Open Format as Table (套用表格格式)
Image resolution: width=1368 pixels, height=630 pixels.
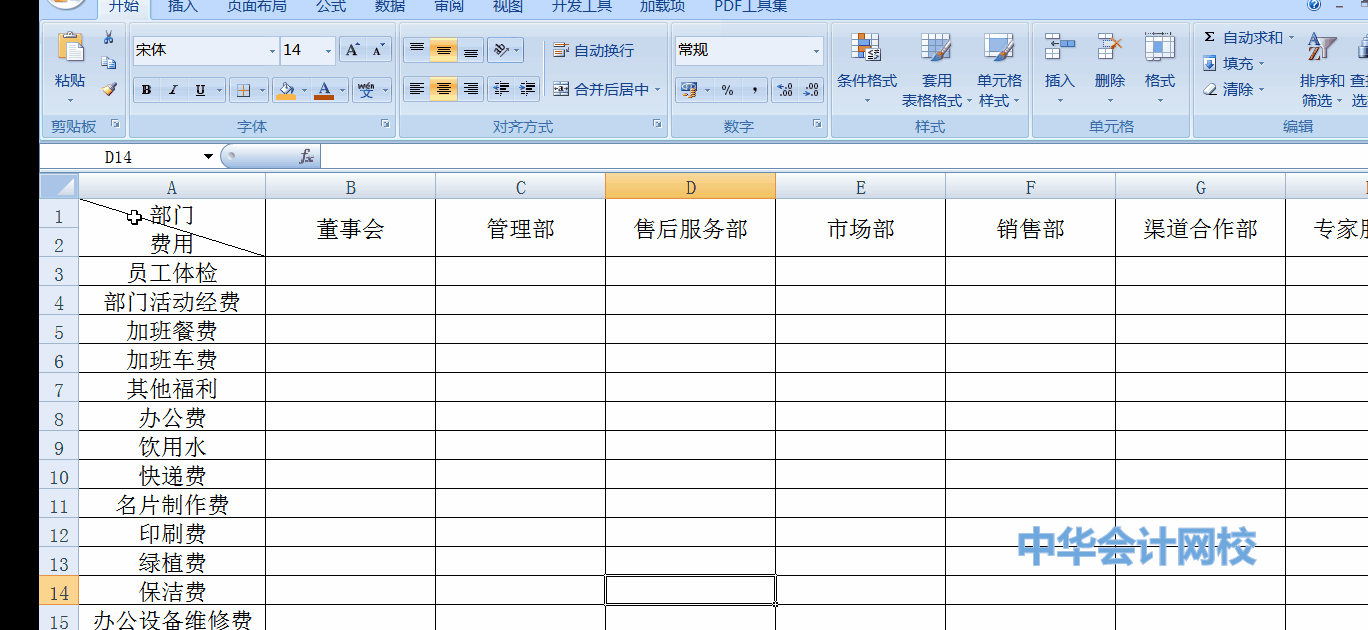click(x=936, y=69)
